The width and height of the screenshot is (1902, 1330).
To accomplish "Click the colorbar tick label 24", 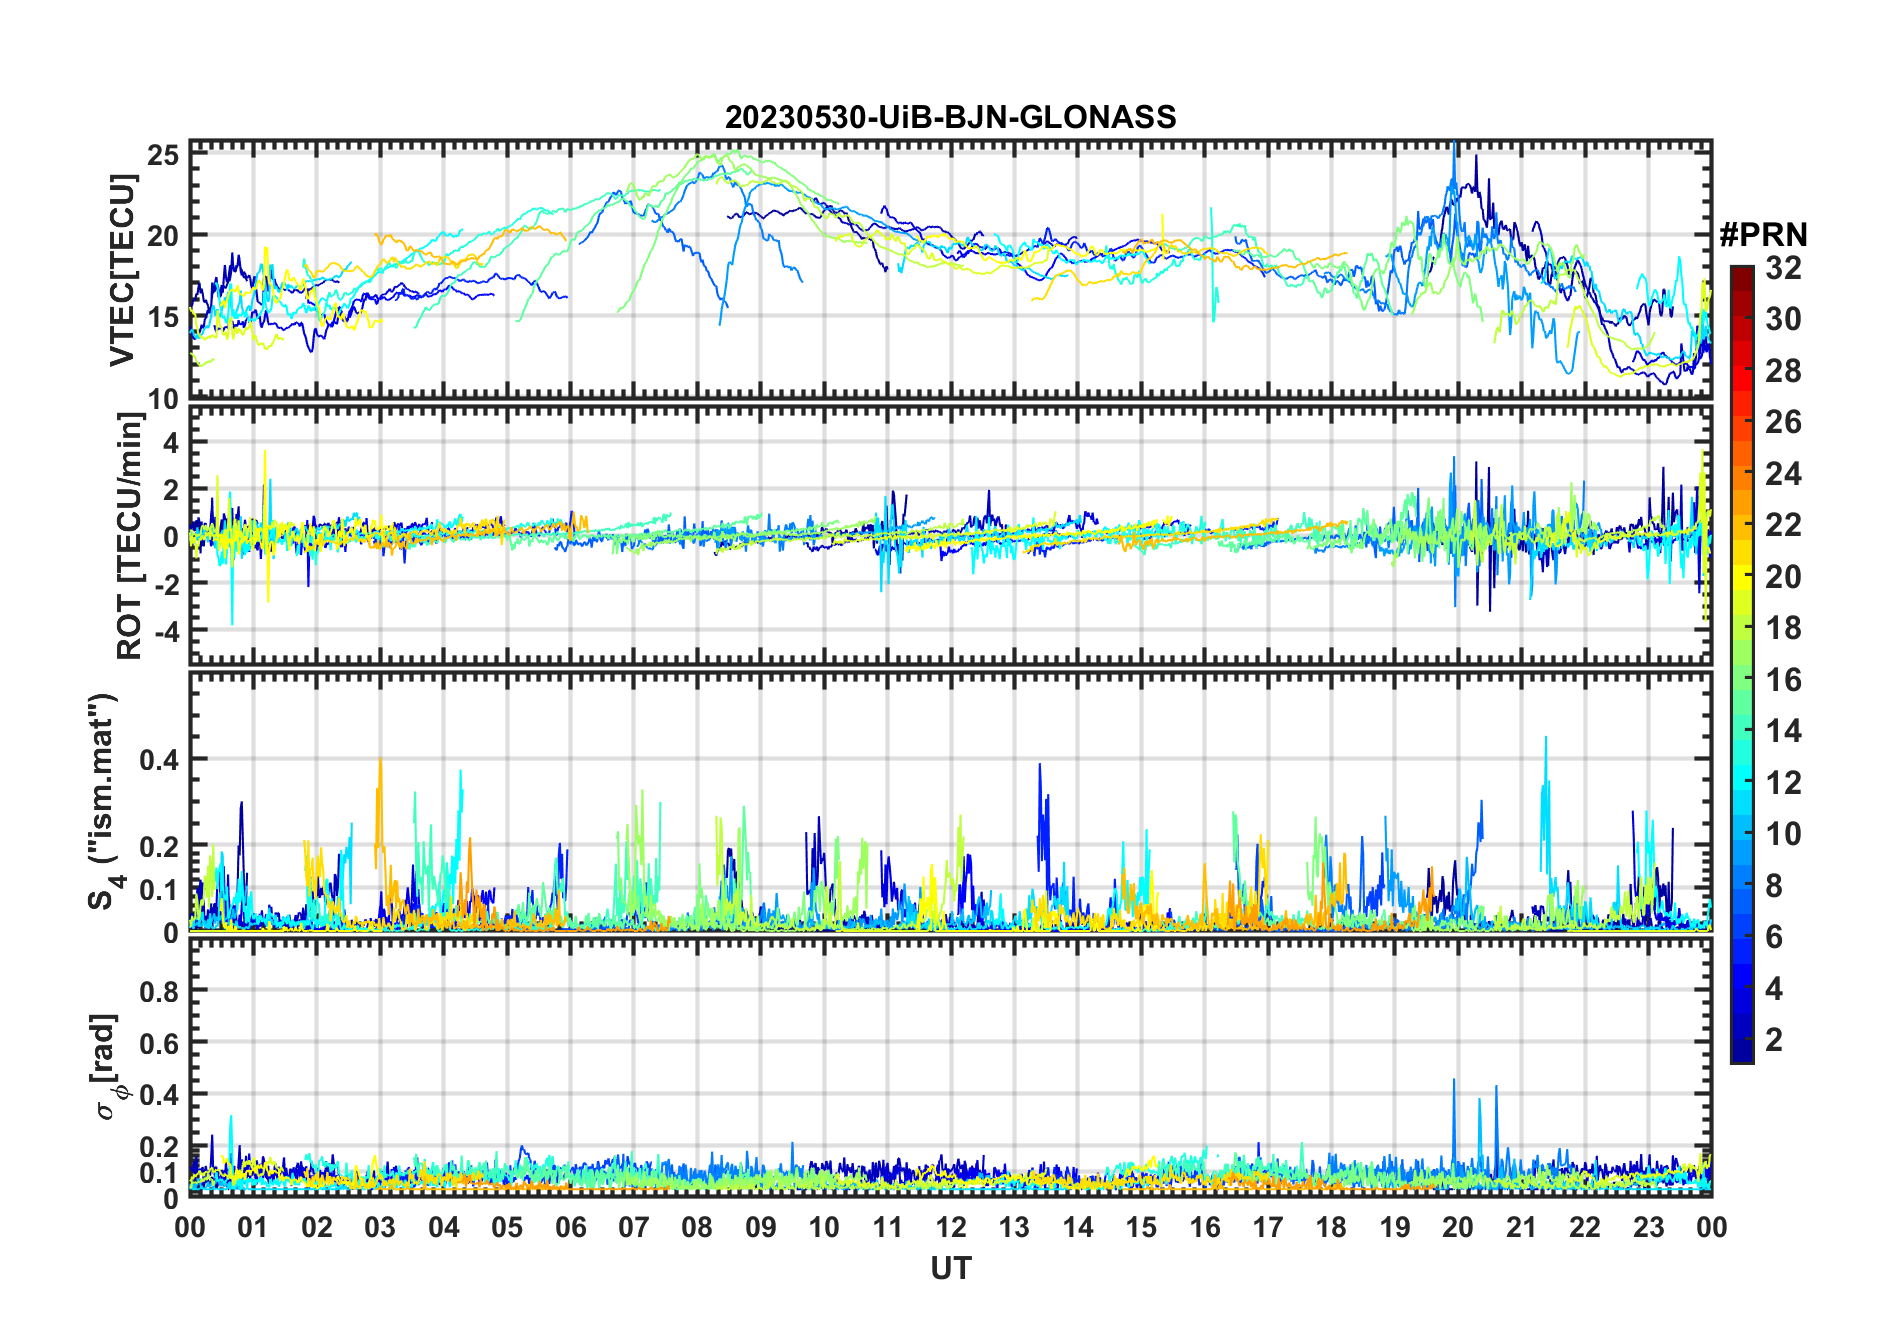I will point(1783,474).
